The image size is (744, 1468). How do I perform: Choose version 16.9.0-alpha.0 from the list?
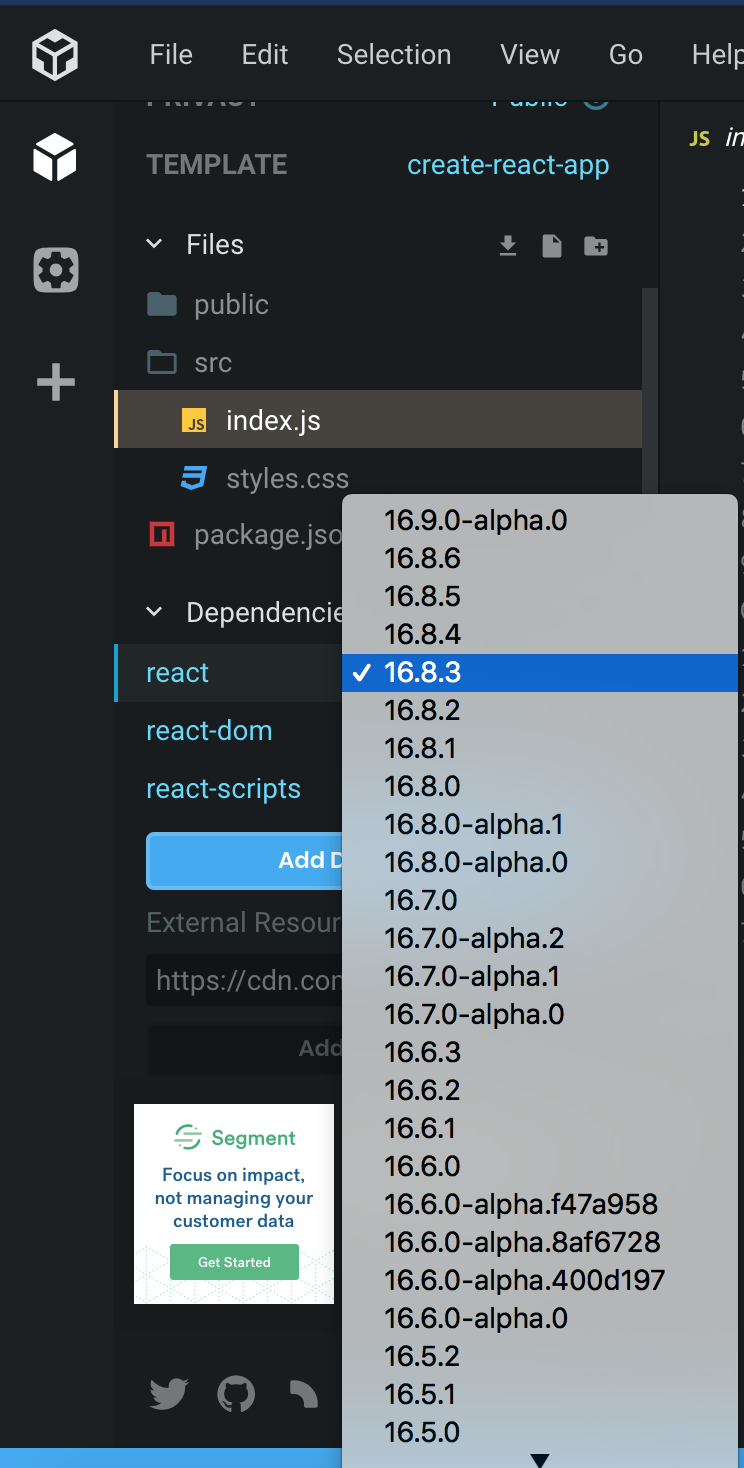pos(540,520)
